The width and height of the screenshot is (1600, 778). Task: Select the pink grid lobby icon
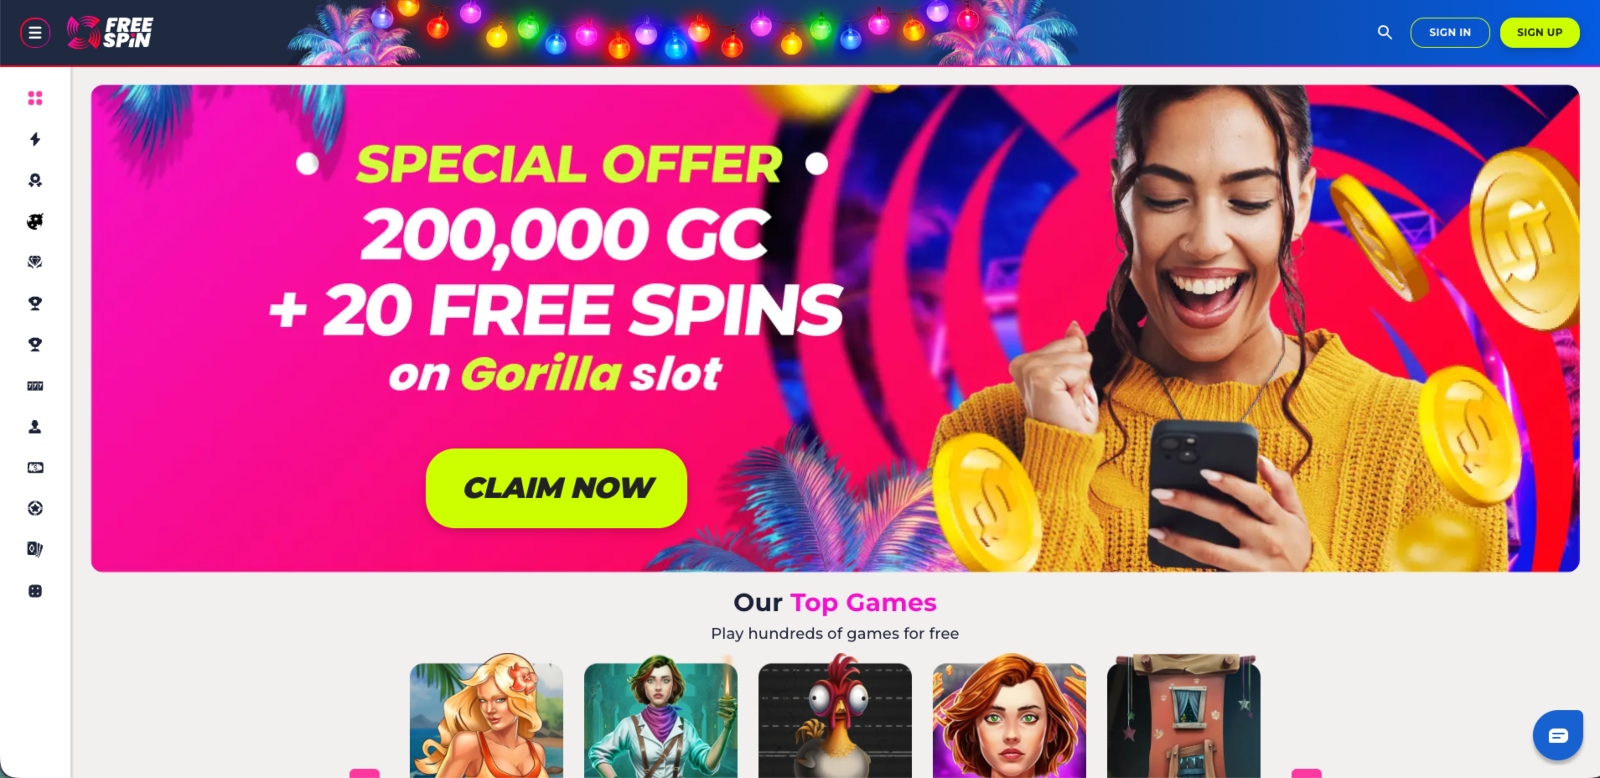tap(35, 98)
